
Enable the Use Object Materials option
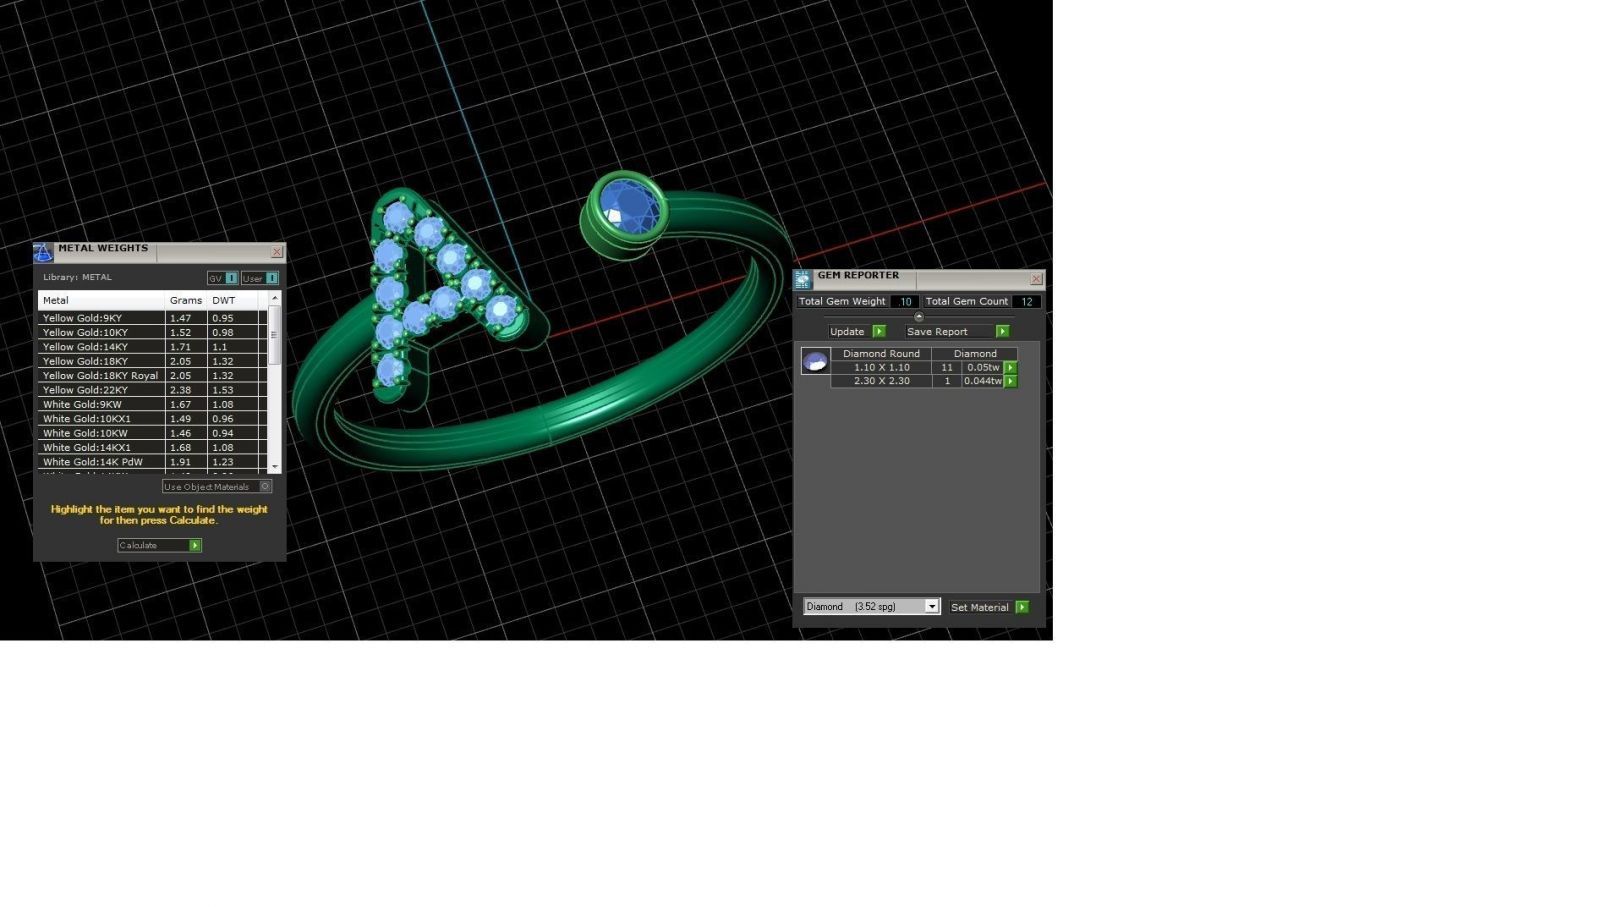coord(265,487)
